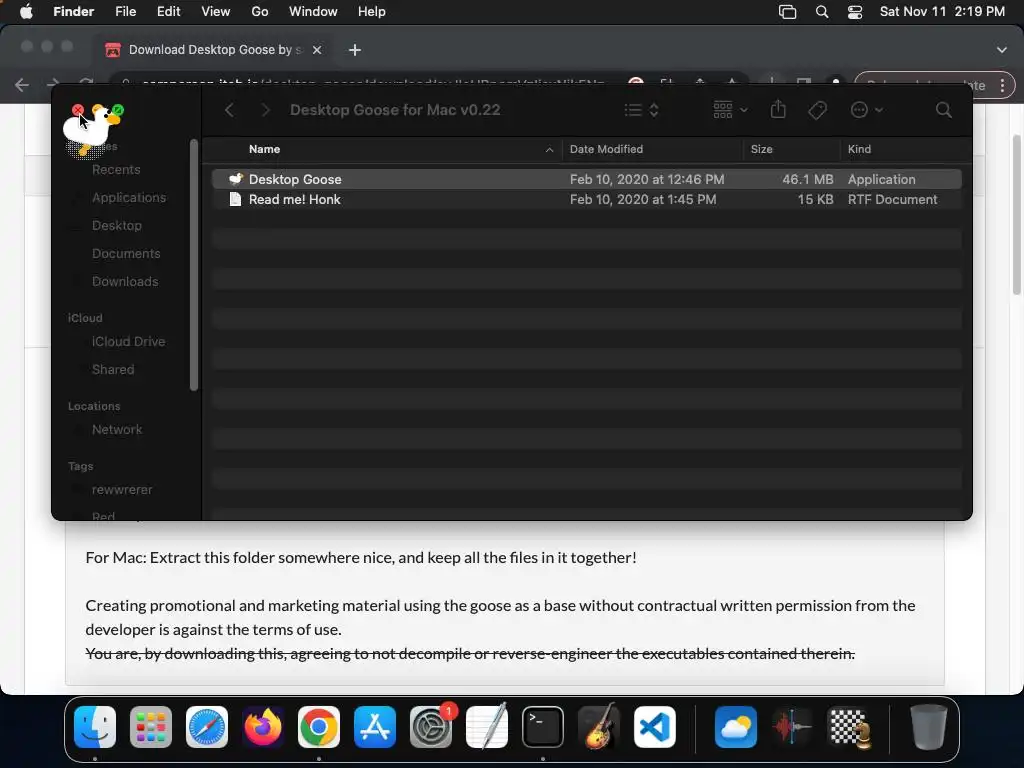Viewport: 1024px width, 768px height.
Task: Open Applications in the sidebar
Action: [129, 198]
